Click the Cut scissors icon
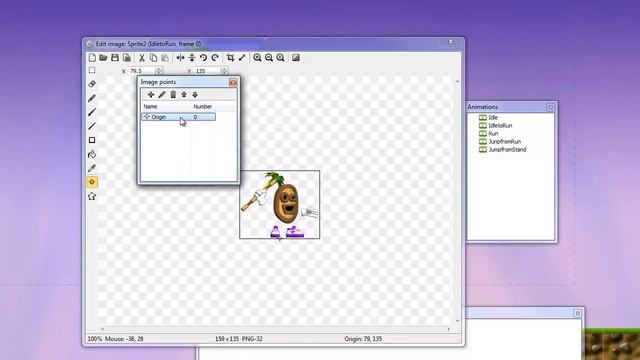This screenshot has height=360, width=640. 142,58
